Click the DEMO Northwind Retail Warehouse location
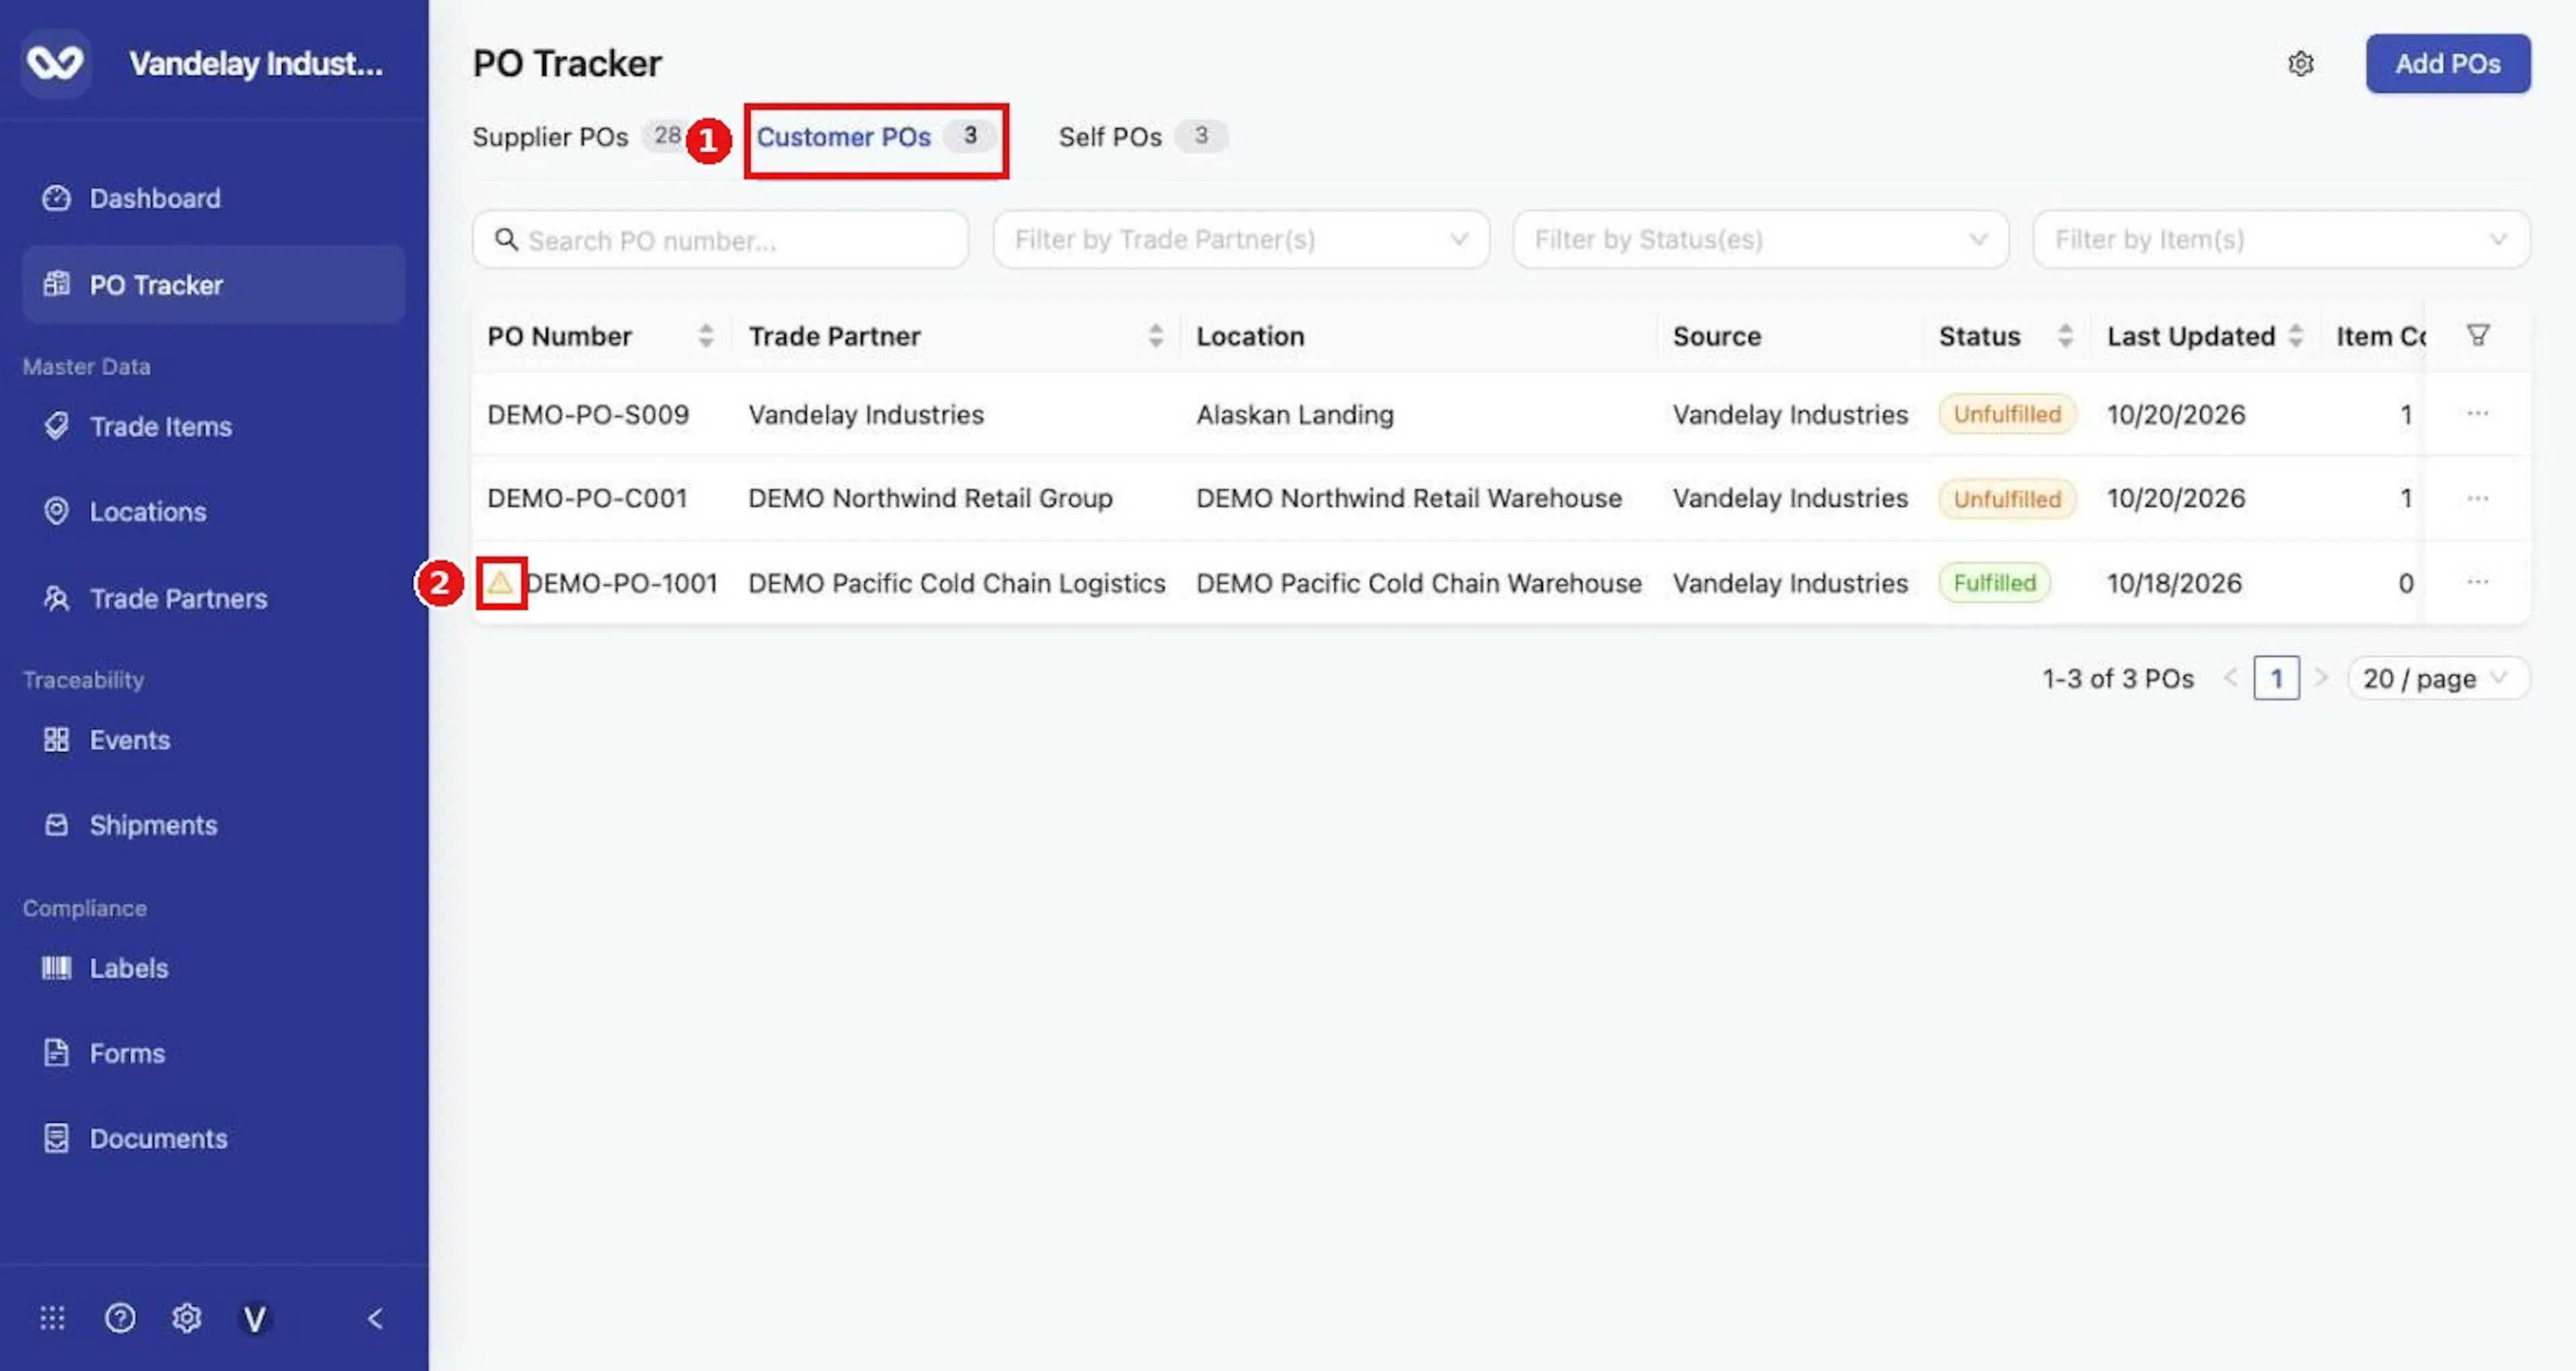 click(1409, 498)
